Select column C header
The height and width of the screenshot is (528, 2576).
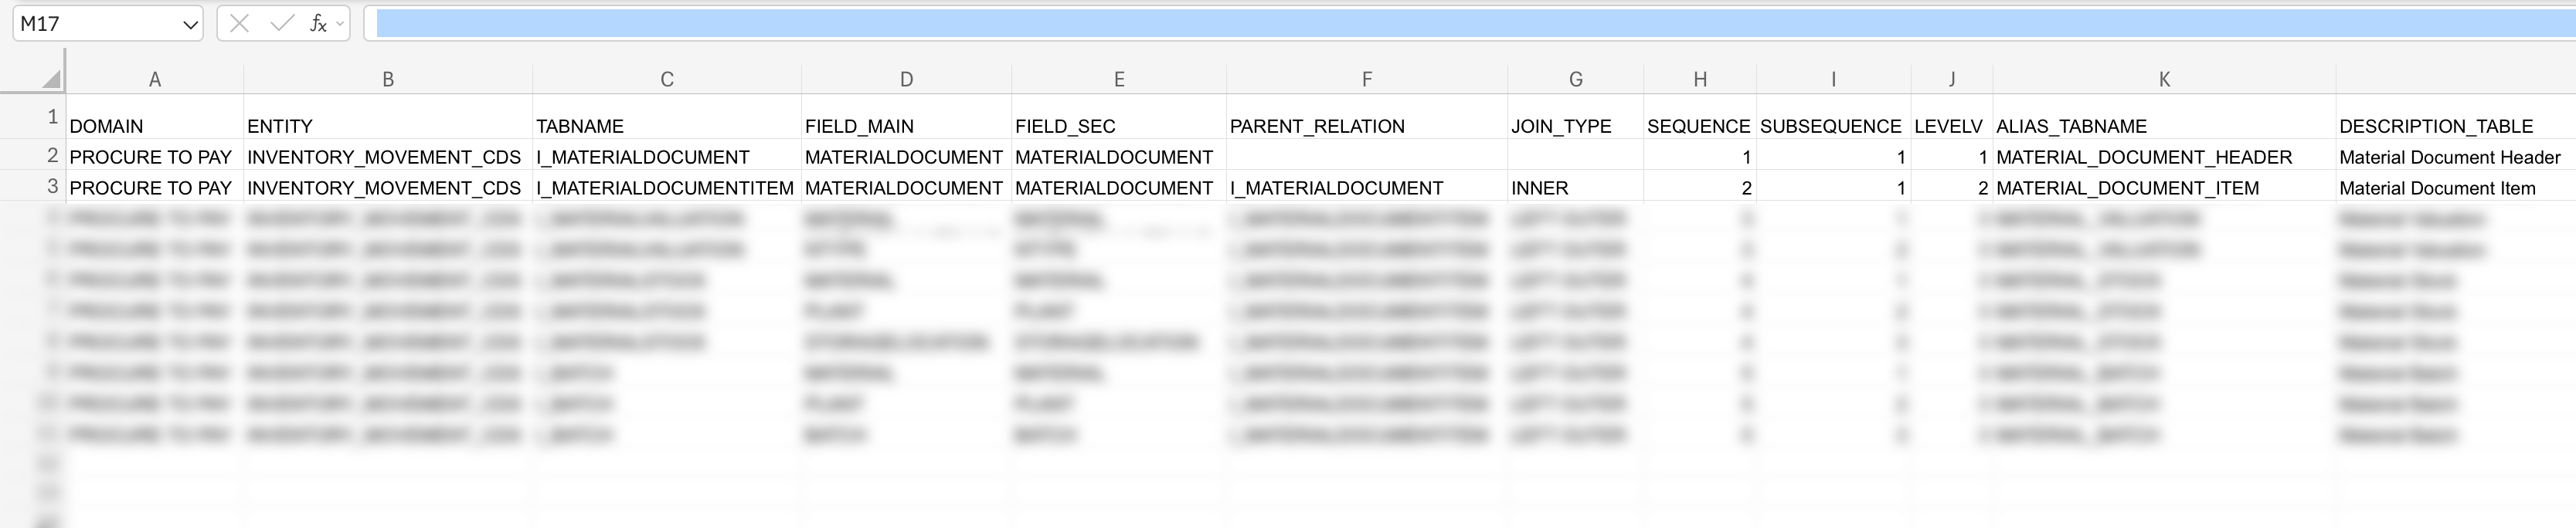coord(667,79)
